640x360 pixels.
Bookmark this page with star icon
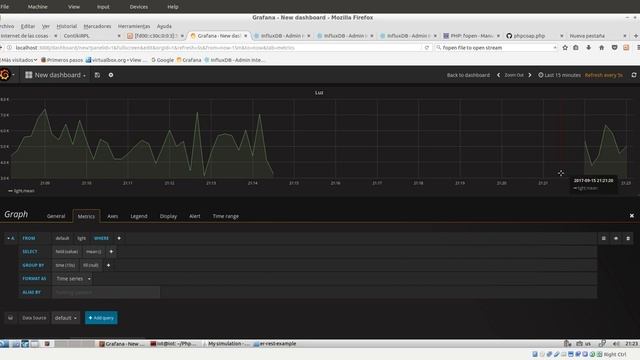(x=565, y=48)
